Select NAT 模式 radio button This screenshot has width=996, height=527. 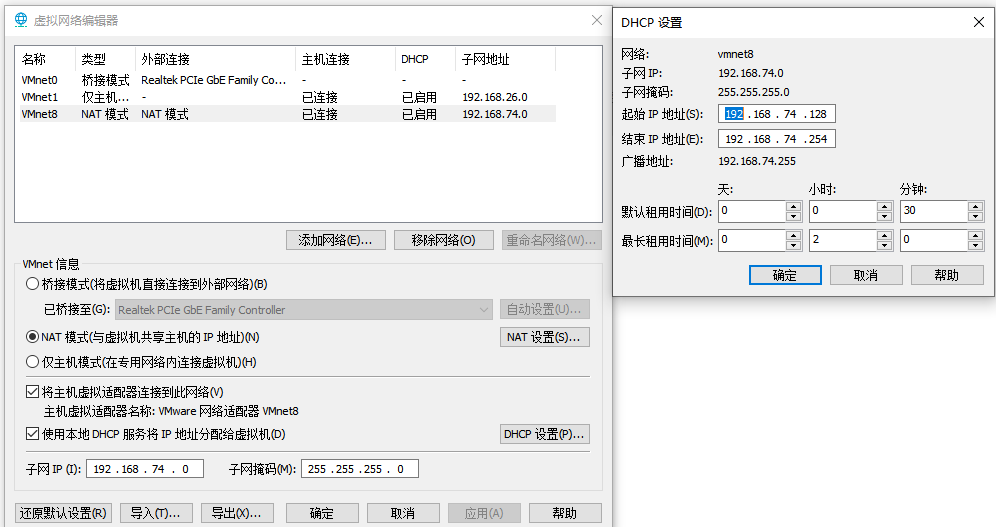coord(32,337)
